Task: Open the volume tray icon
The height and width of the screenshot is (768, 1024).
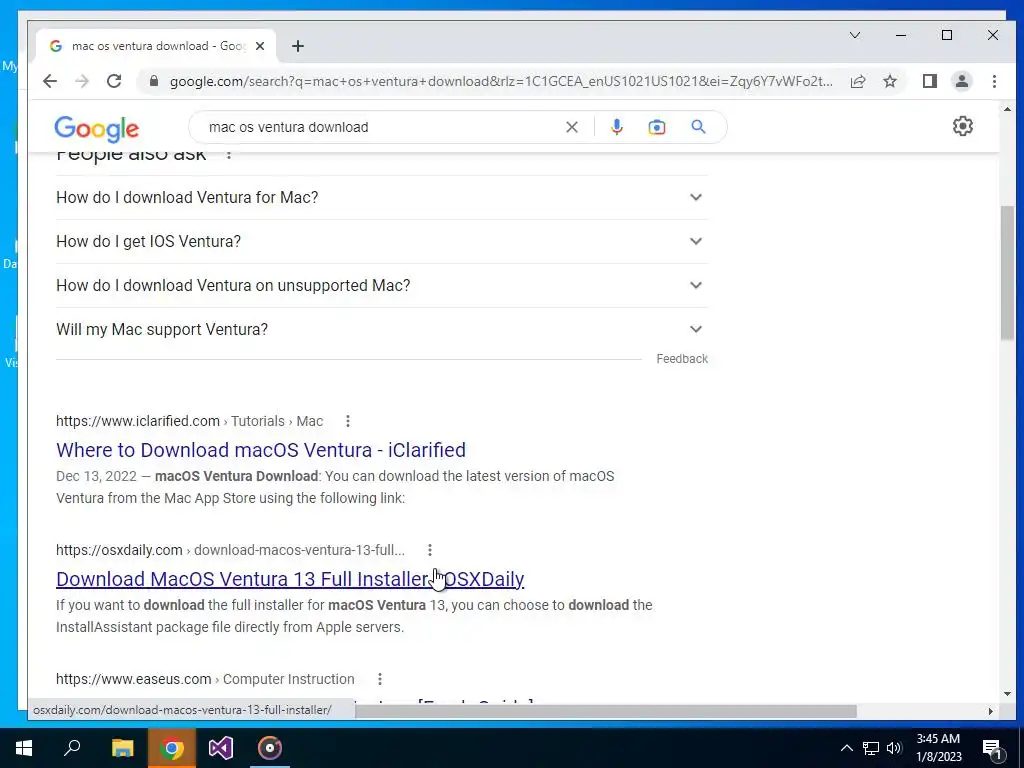Action: 894,748
